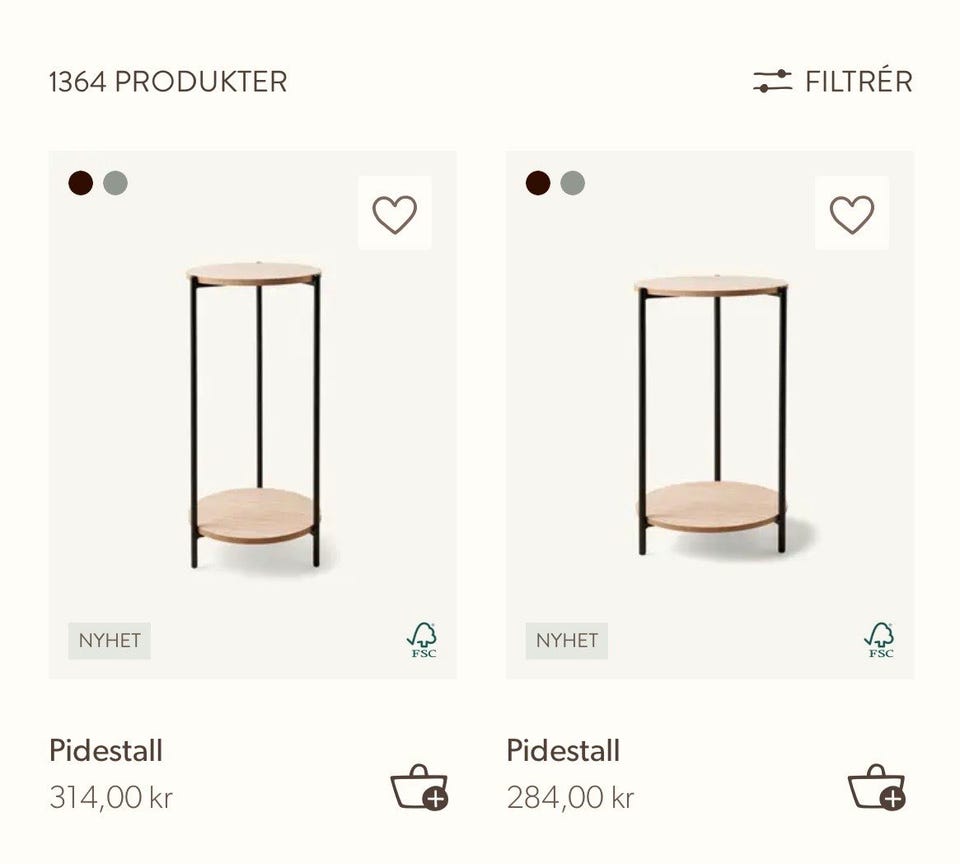
Task: Select dark brown color on 314,00 kr Pidestall
Action: 81,183
